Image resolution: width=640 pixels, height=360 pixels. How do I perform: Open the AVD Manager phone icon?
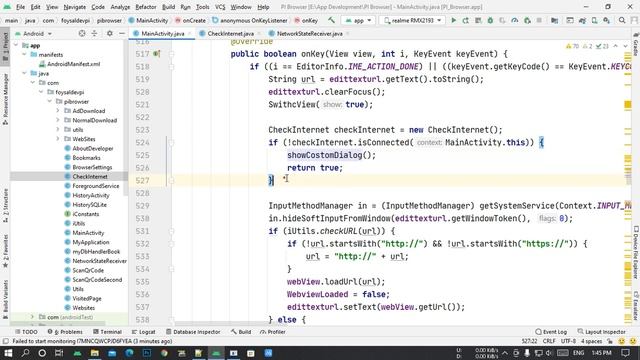tap(595, 20)
